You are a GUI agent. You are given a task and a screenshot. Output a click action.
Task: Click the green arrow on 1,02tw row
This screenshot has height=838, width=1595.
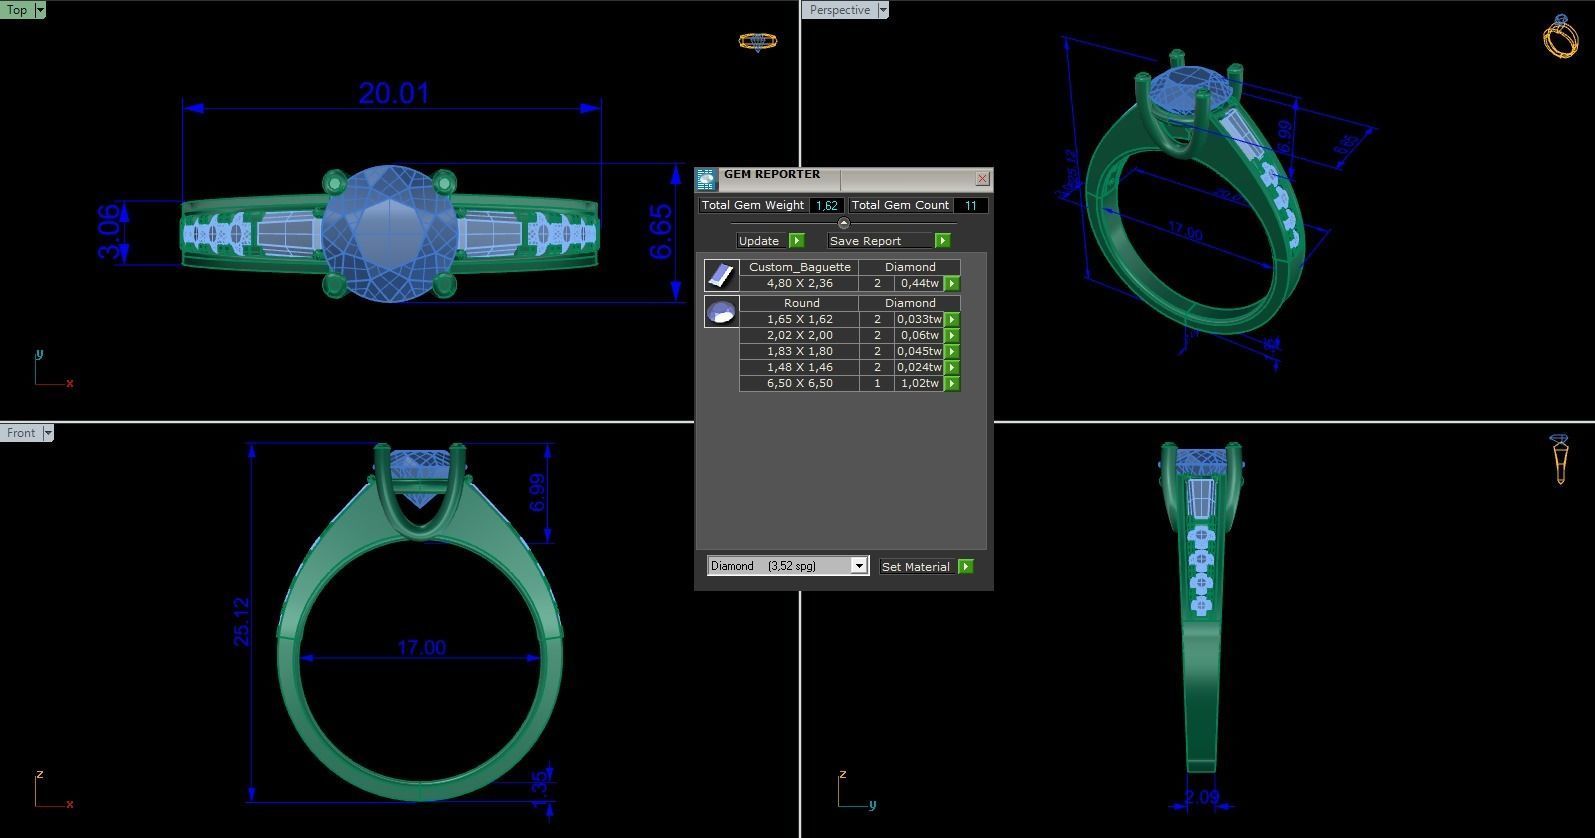pos(952,383)
